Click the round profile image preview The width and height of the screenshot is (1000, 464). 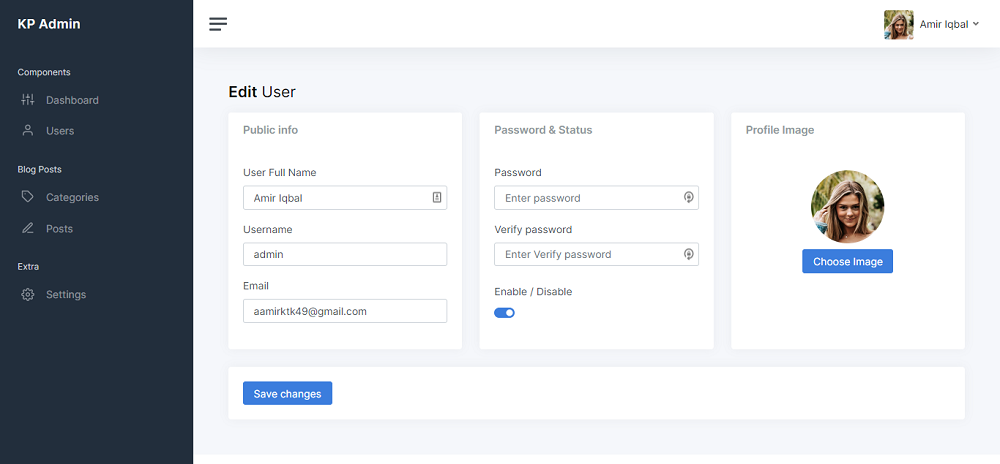[x=848, y=206]
